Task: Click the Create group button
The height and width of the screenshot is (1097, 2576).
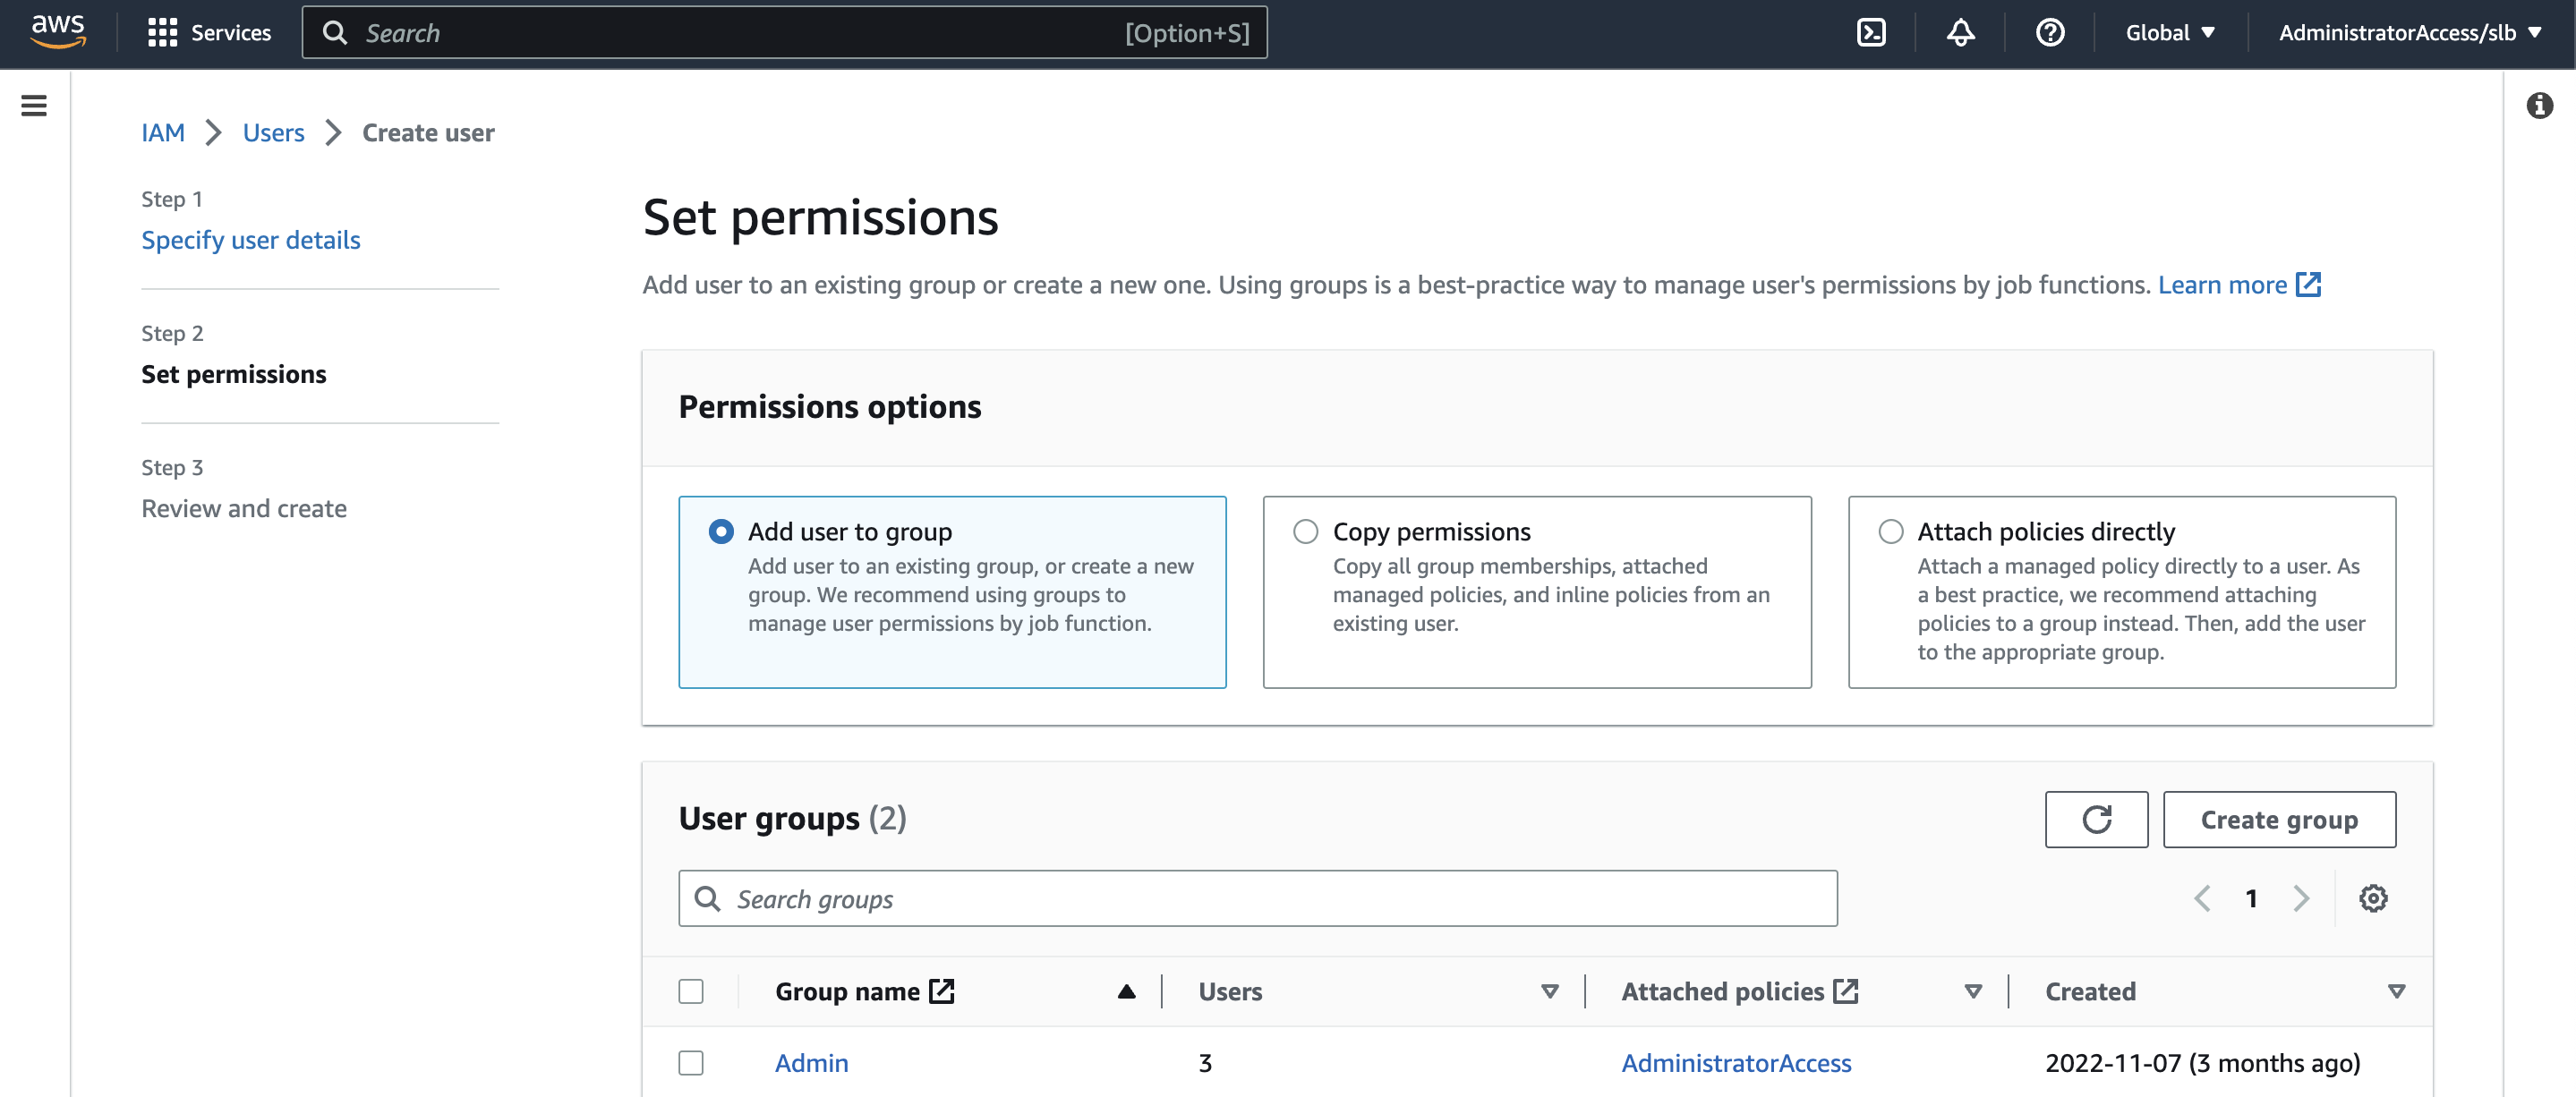Action: [x=2278, y=819]
